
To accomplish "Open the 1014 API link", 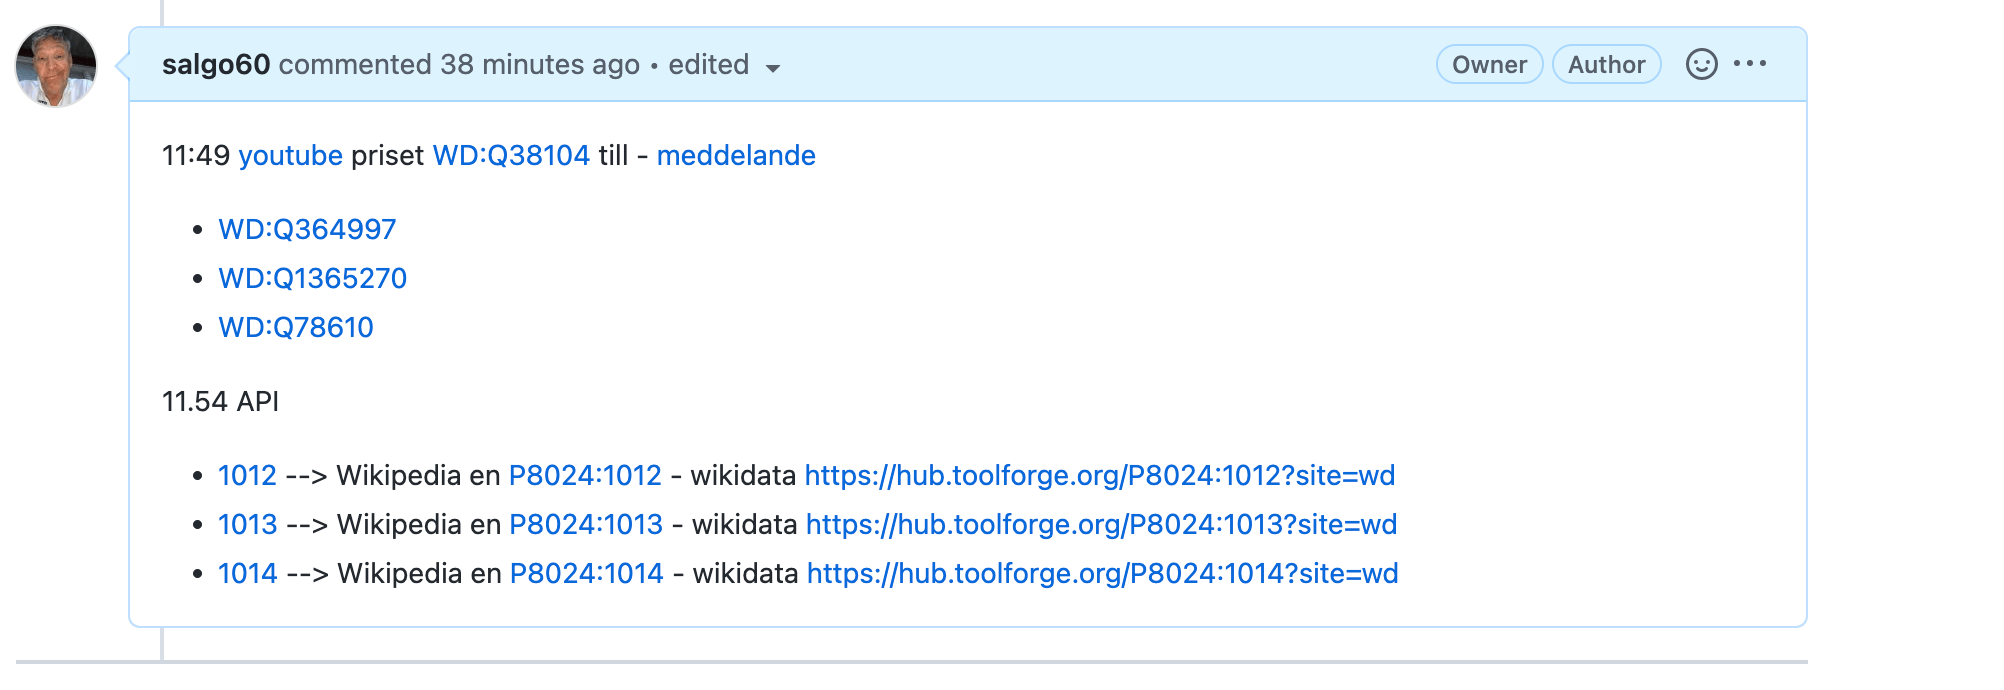I will click(x=247, y=574).
